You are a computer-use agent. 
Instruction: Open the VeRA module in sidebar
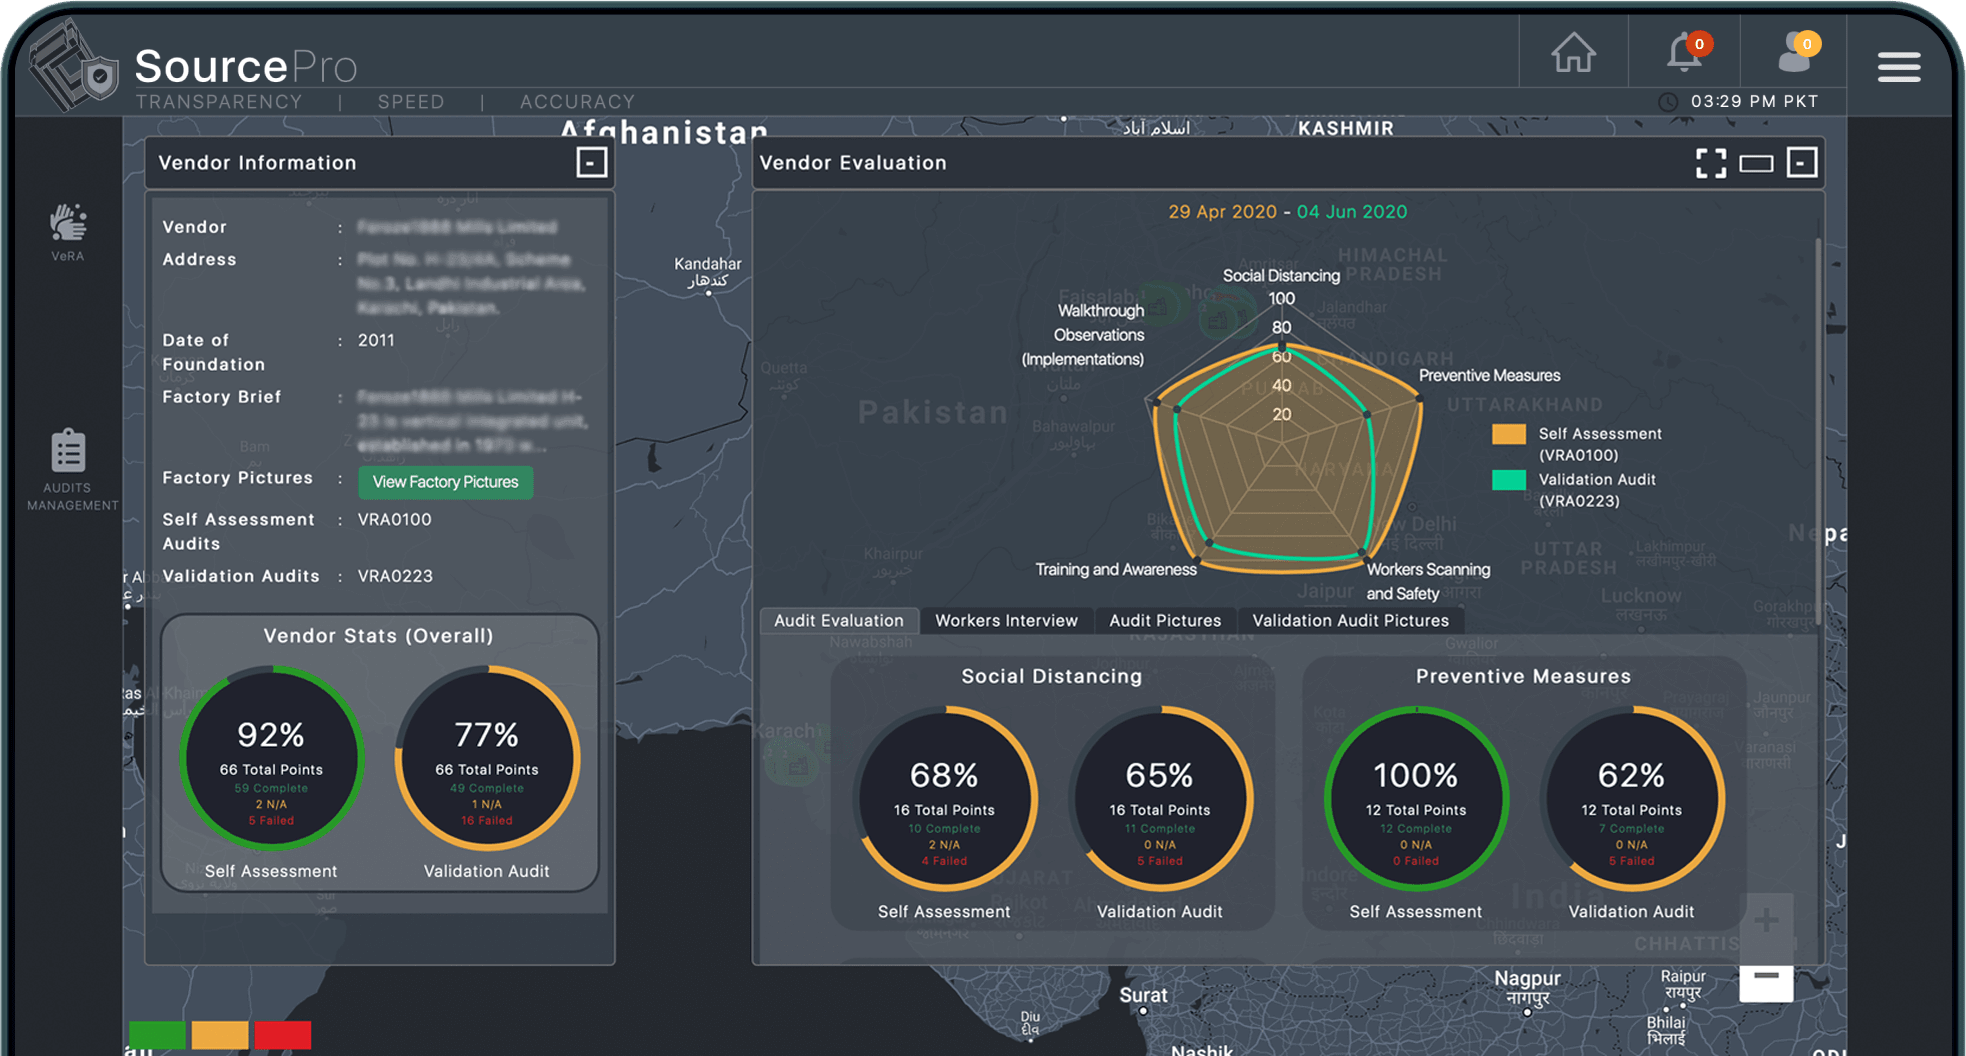click(68, 232)
